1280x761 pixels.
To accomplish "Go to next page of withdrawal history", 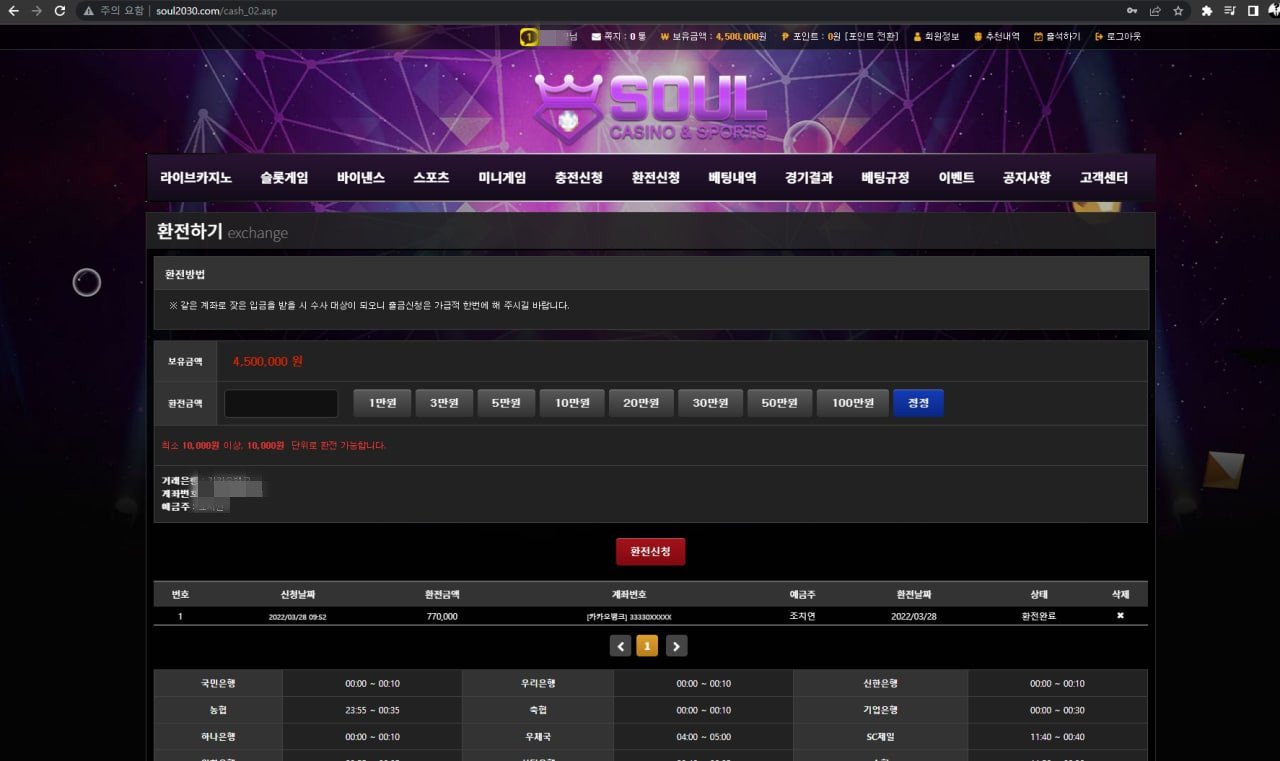I will (x=677, y=647).
